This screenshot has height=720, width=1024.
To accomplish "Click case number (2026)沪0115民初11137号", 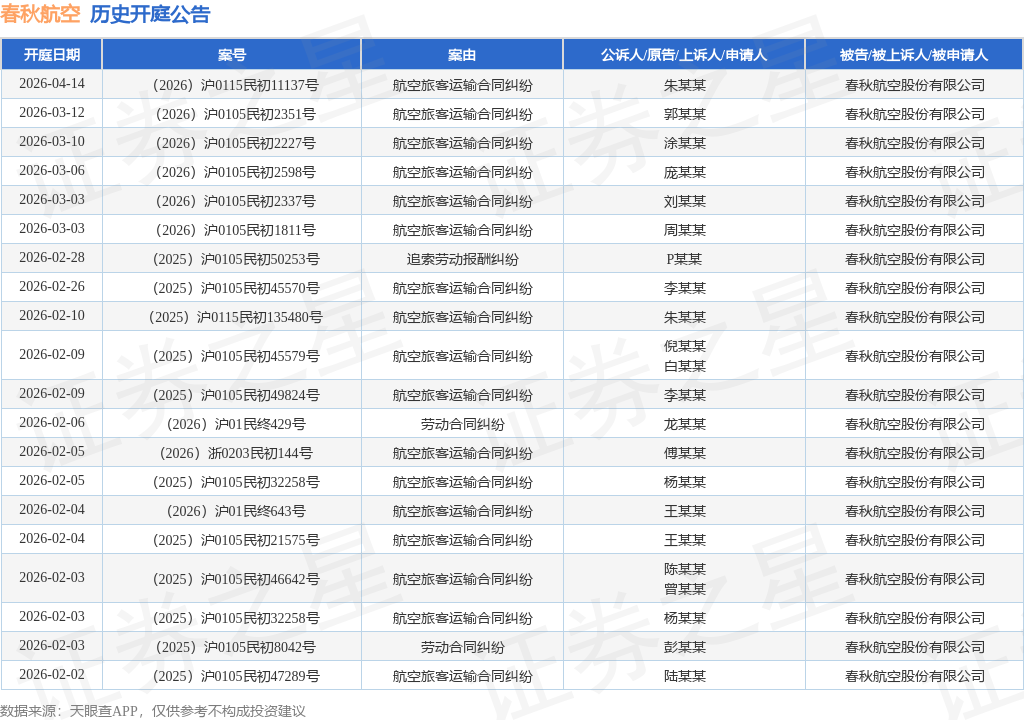I will tap(235, 85).
